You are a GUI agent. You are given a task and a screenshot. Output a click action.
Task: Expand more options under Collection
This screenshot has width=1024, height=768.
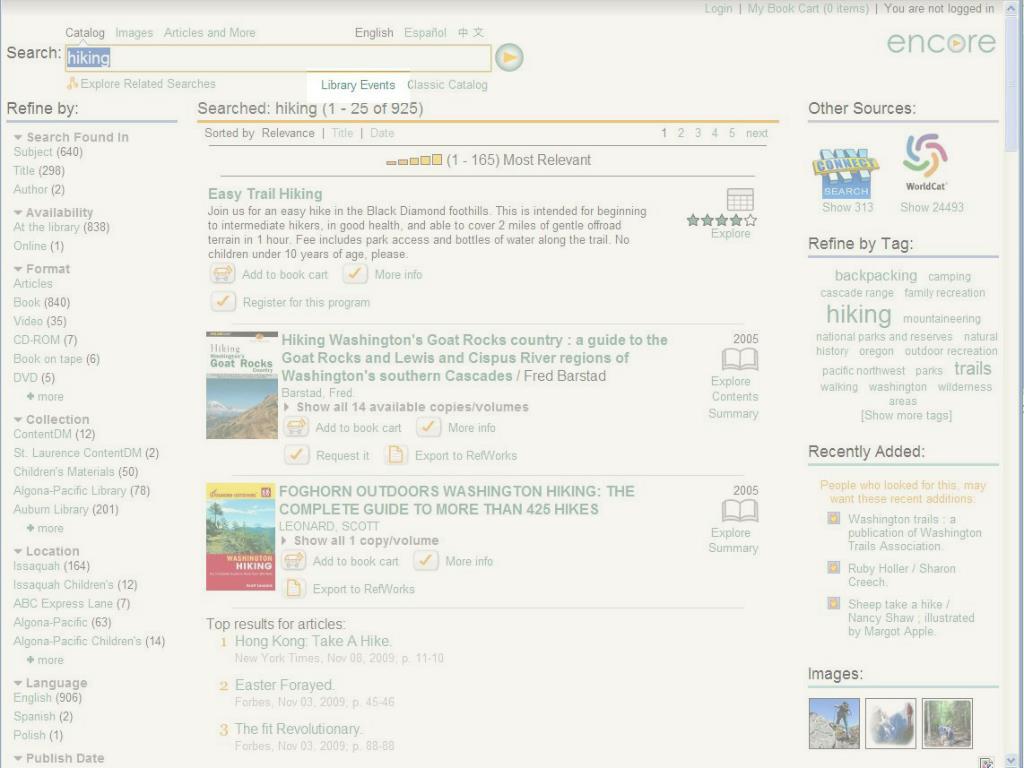45,528
